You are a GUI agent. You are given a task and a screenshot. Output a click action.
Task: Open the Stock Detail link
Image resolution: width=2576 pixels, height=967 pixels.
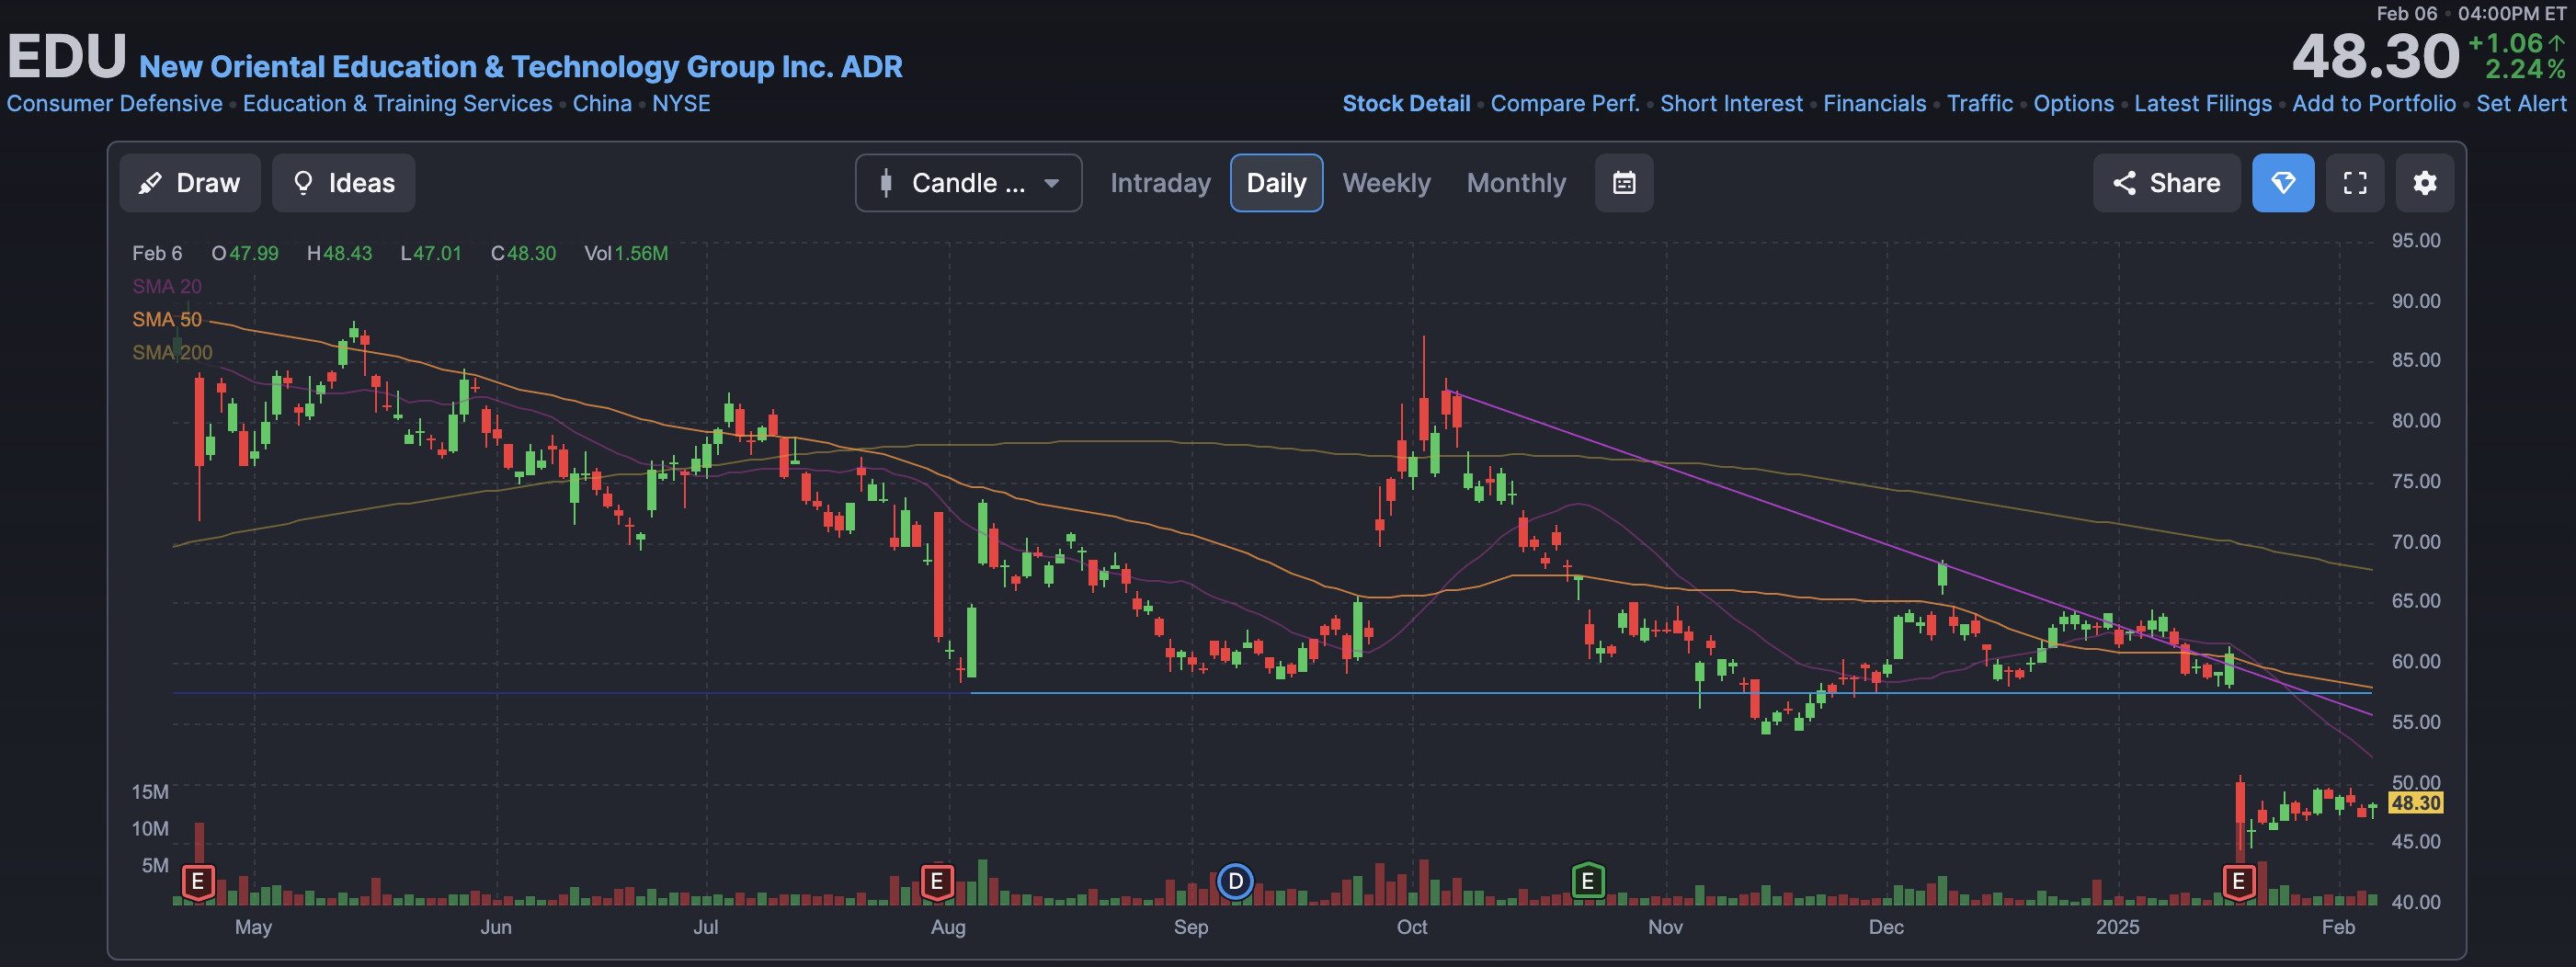click(x=1406, y=104)
